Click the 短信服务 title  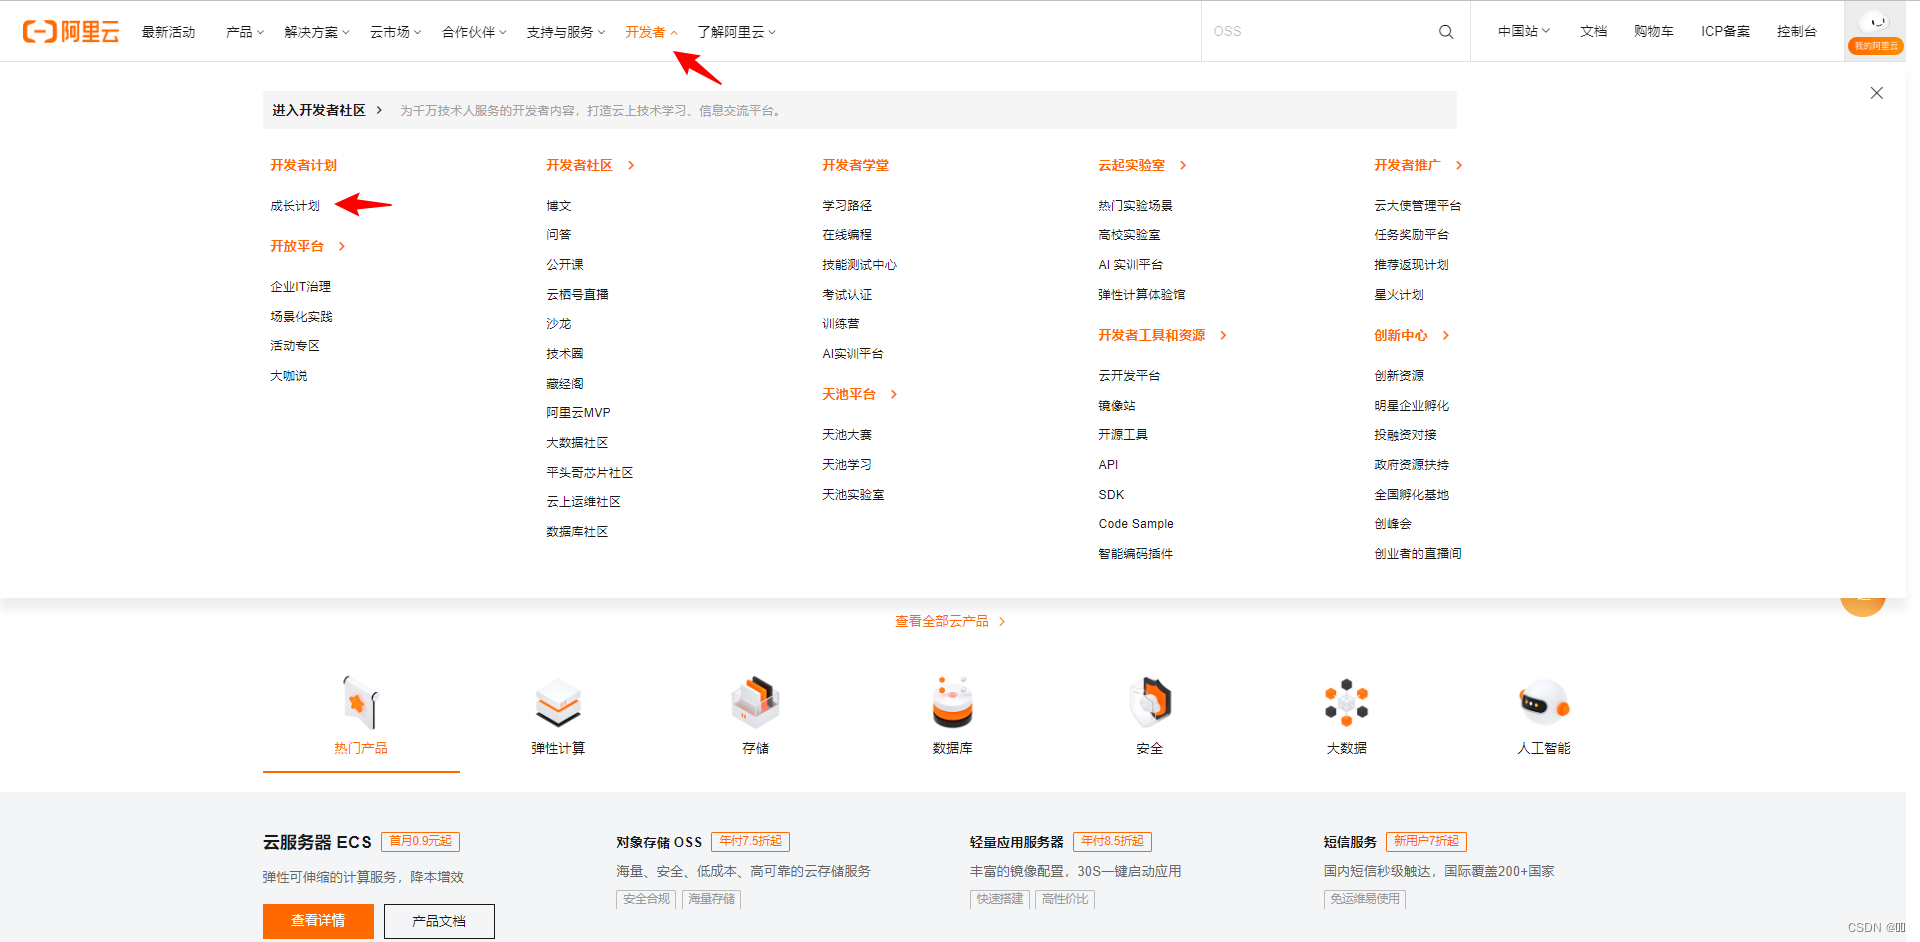point(1350,843)
